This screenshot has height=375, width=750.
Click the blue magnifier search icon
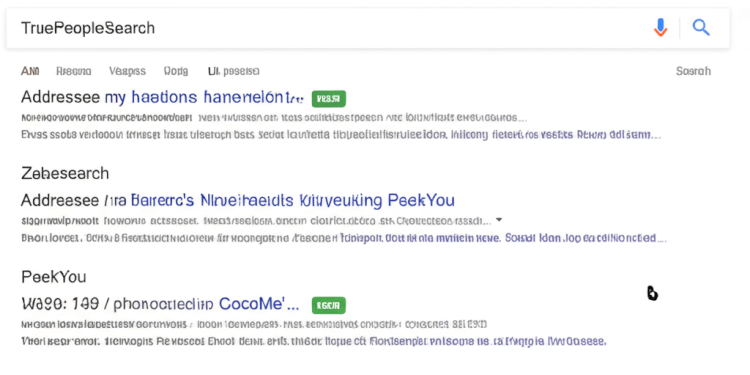[701, 28]
